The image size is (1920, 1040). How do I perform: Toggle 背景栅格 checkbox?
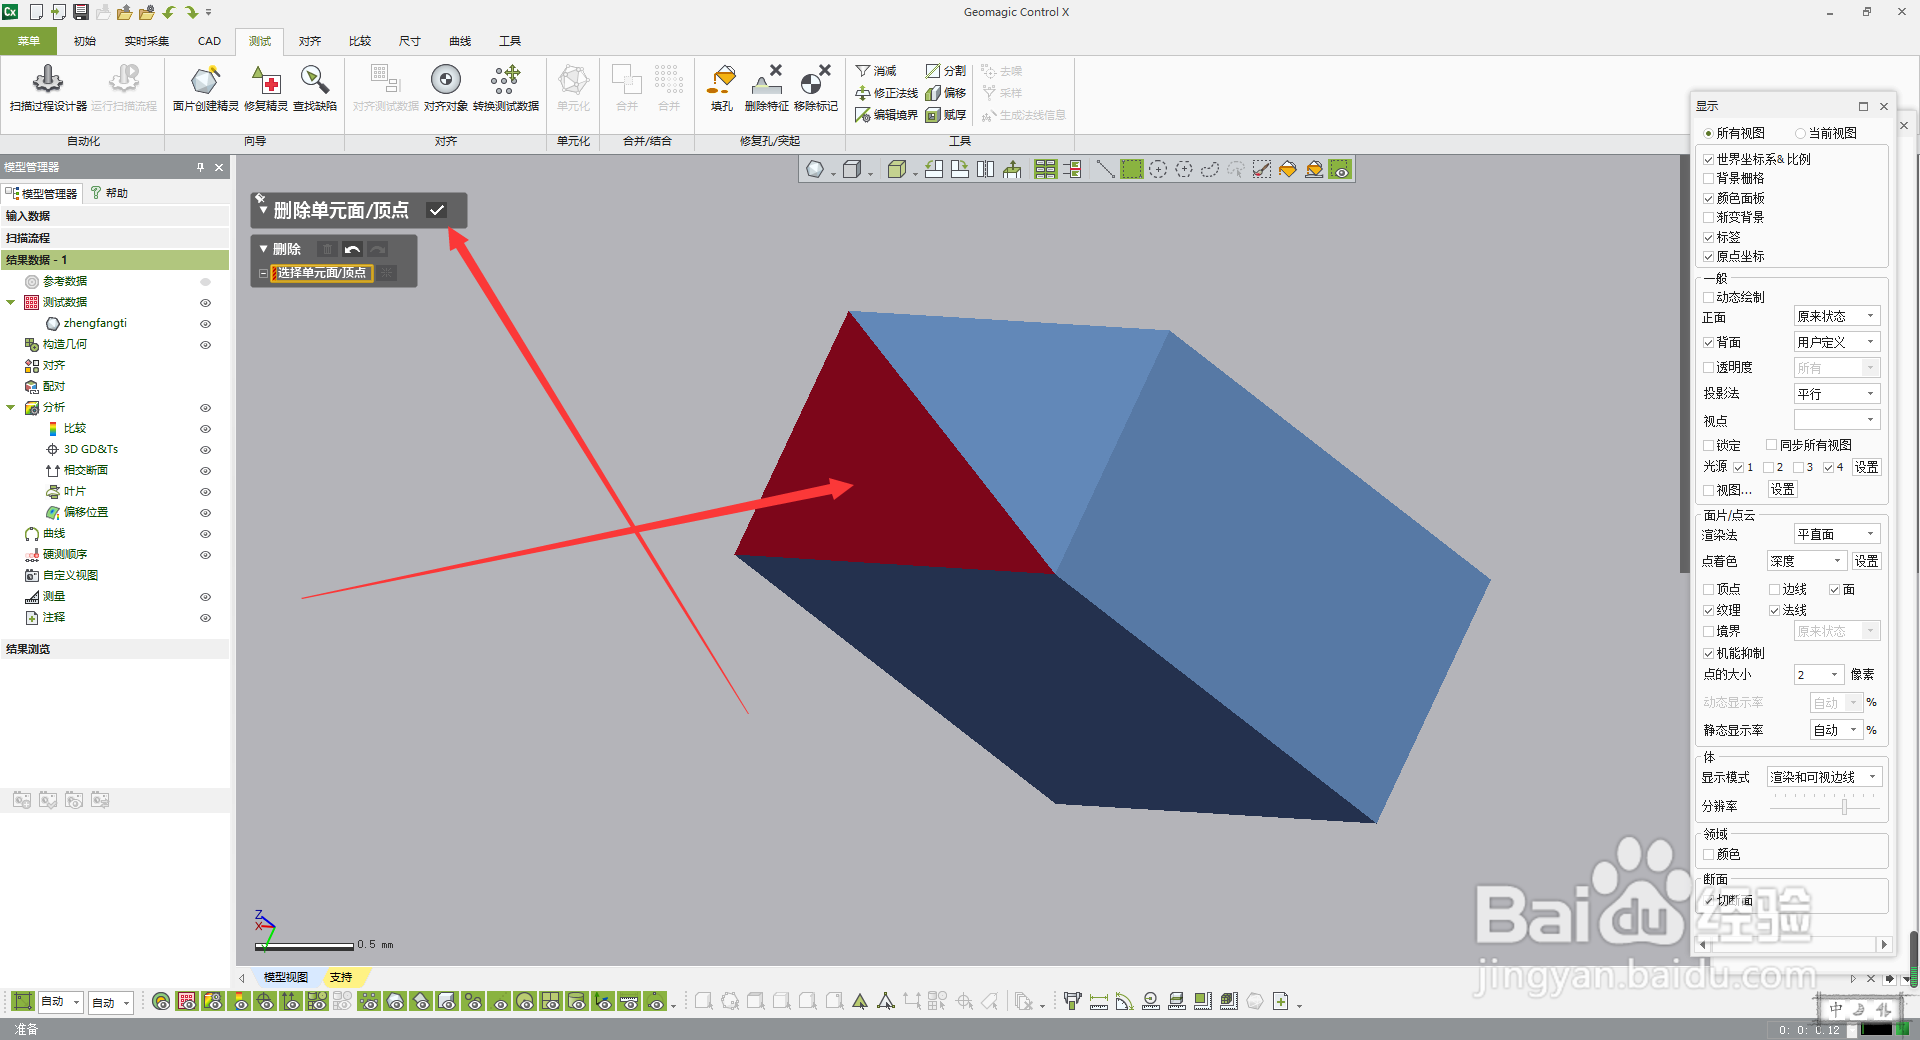(x=1709, y=178)
